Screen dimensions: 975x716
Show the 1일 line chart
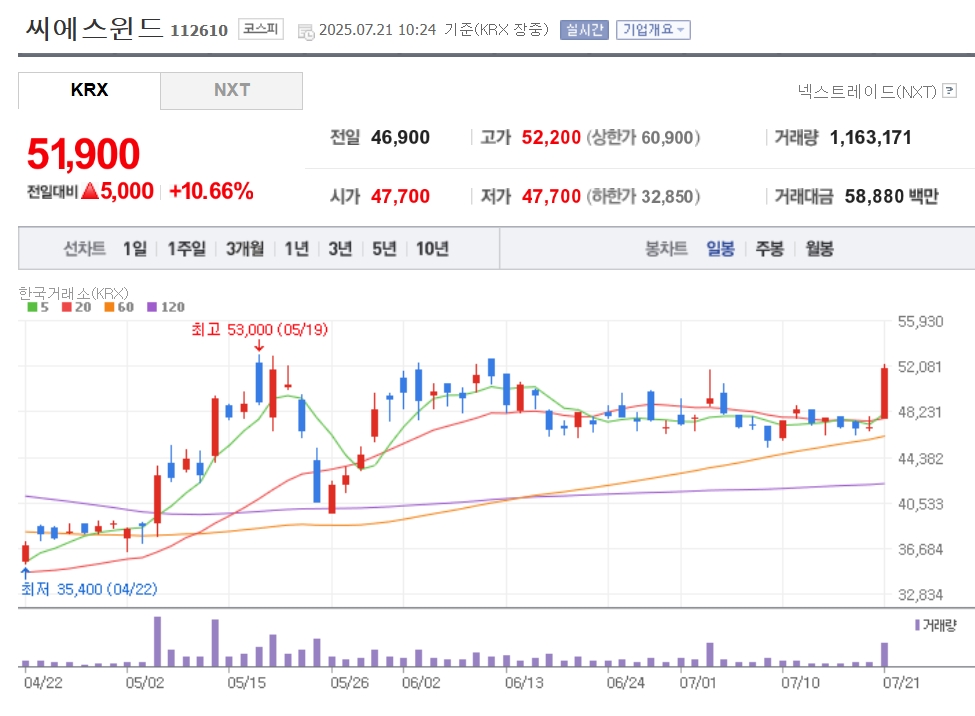coord(134,249)
